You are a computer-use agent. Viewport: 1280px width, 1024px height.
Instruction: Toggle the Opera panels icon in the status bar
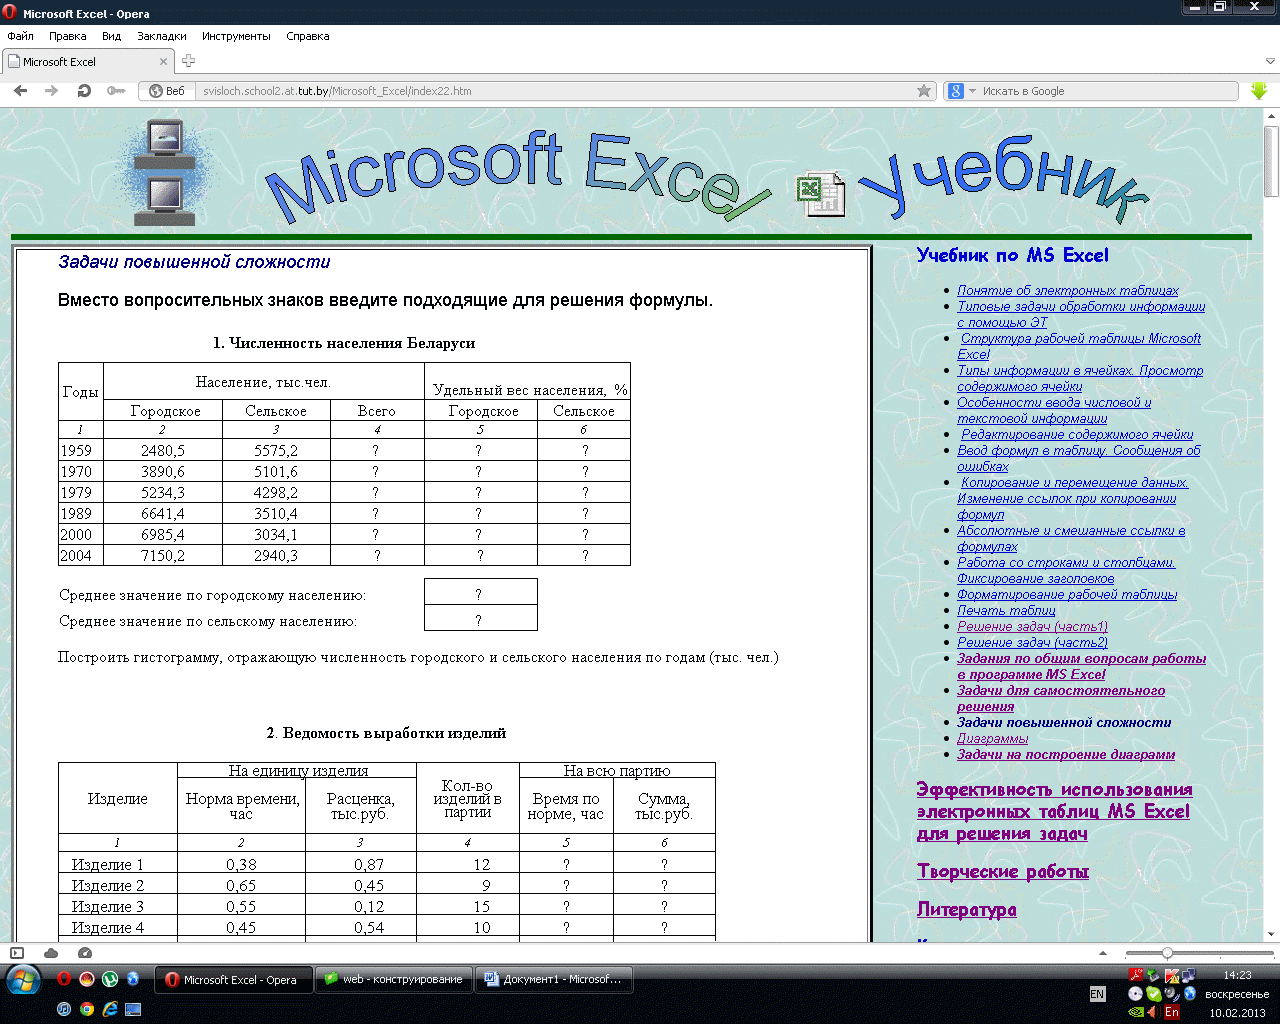click(x=17, y=953)
